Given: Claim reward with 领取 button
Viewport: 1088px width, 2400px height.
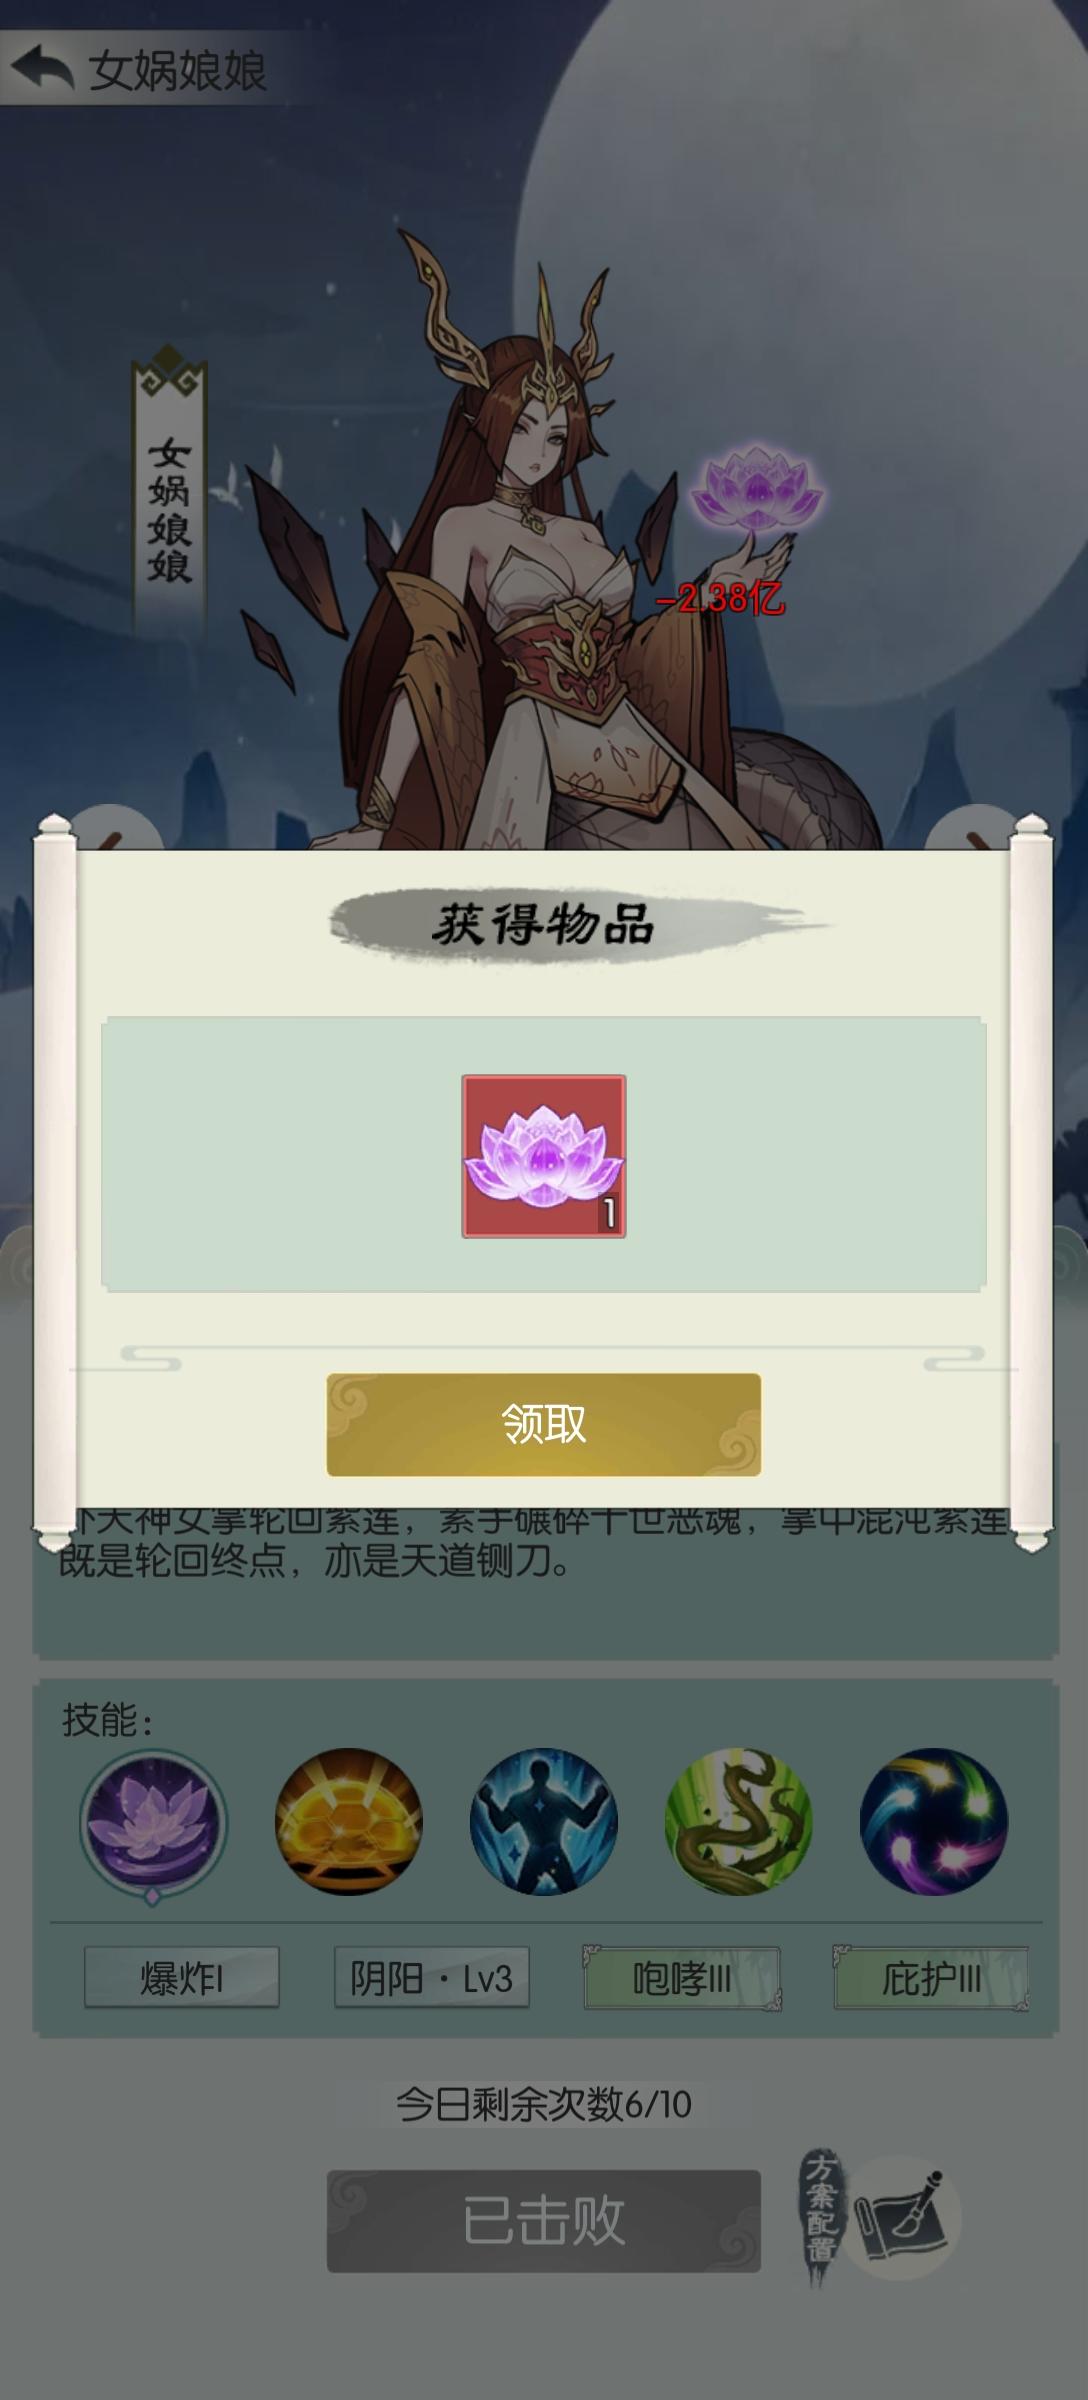Looking at the screenshot, I should pos(543,1424).
